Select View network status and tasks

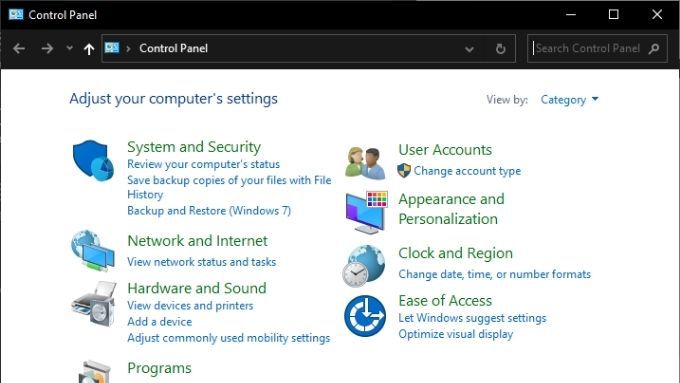202,262
